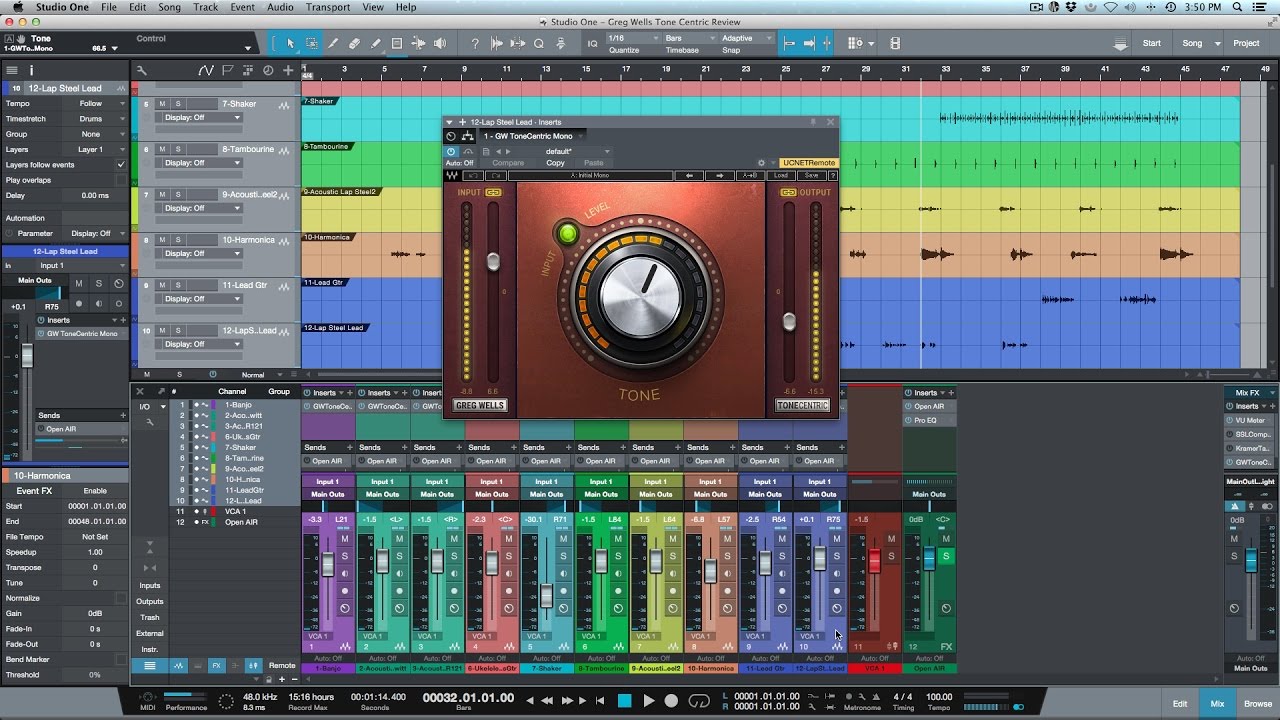The height and width of the screenshot is (720, 1280).
Task: Solo the 11-Lead Gtr track
Action: click(x=178, y=286)
